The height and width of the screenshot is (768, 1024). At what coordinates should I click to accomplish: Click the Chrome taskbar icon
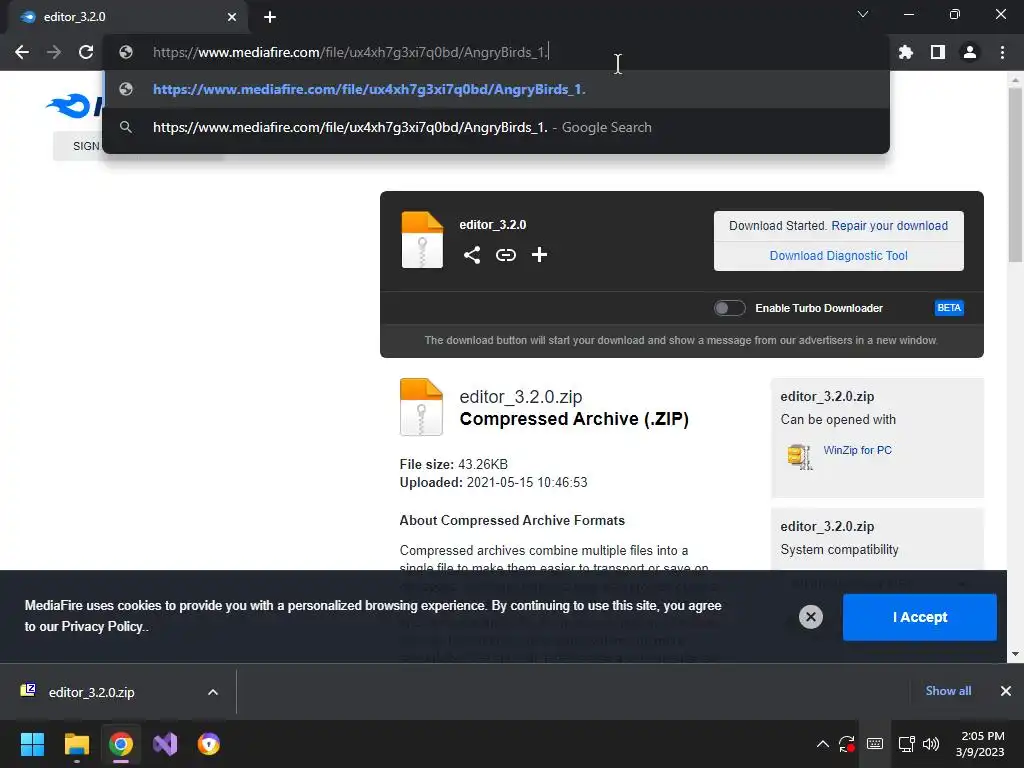click(x=121, y=744)
